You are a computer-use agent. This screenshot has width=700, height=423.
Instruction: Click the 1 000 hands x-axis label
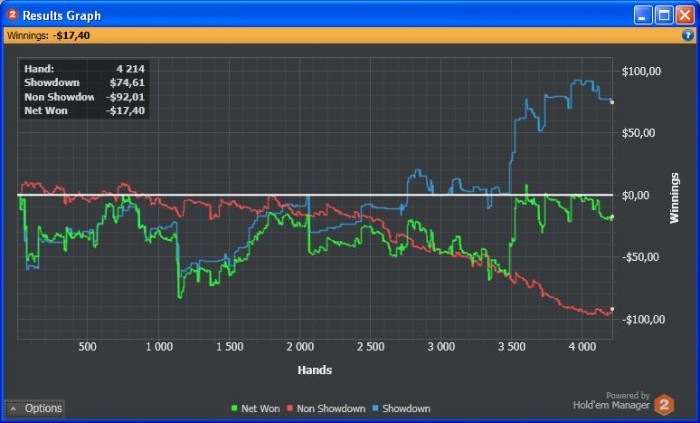coord(159,347)
